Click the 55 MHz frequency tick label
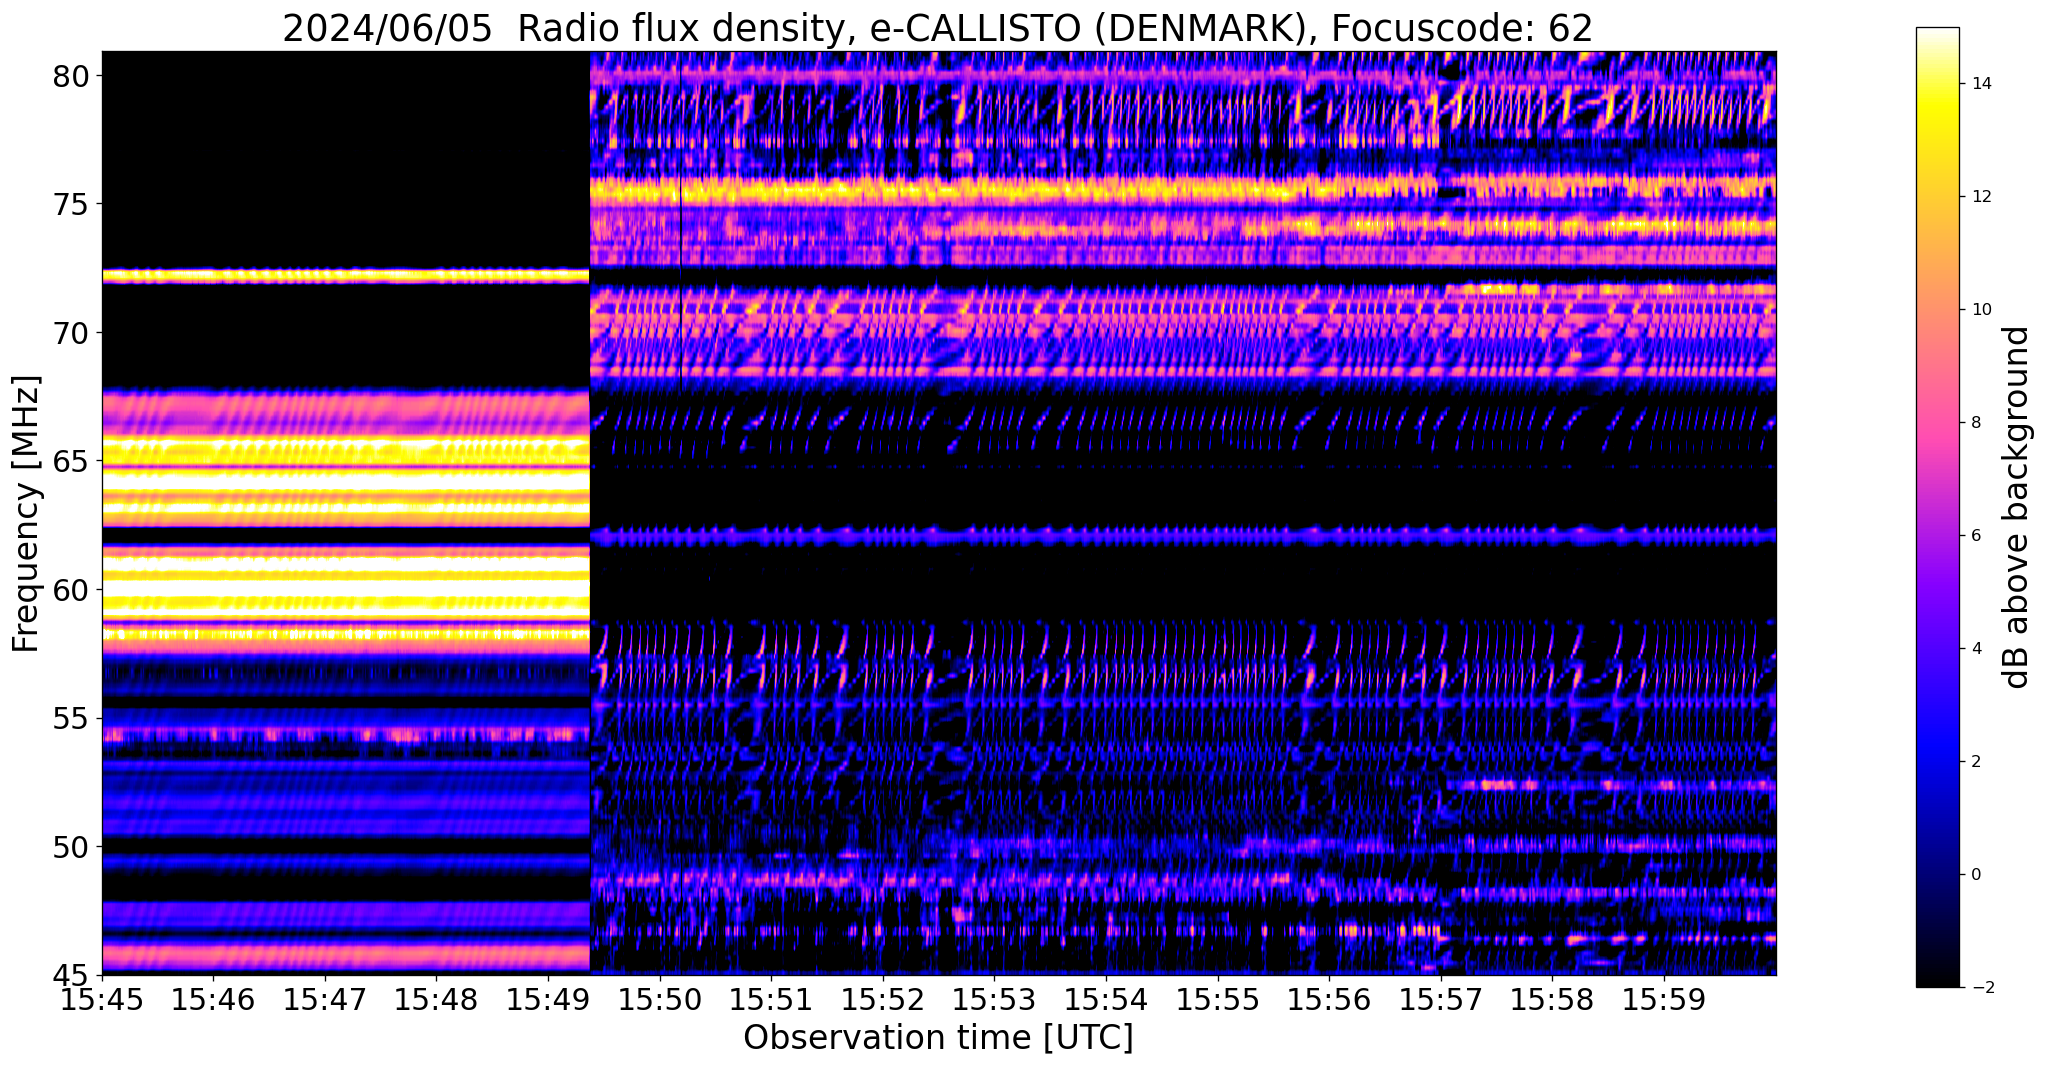2047x1067 pixels. [71, 719]
